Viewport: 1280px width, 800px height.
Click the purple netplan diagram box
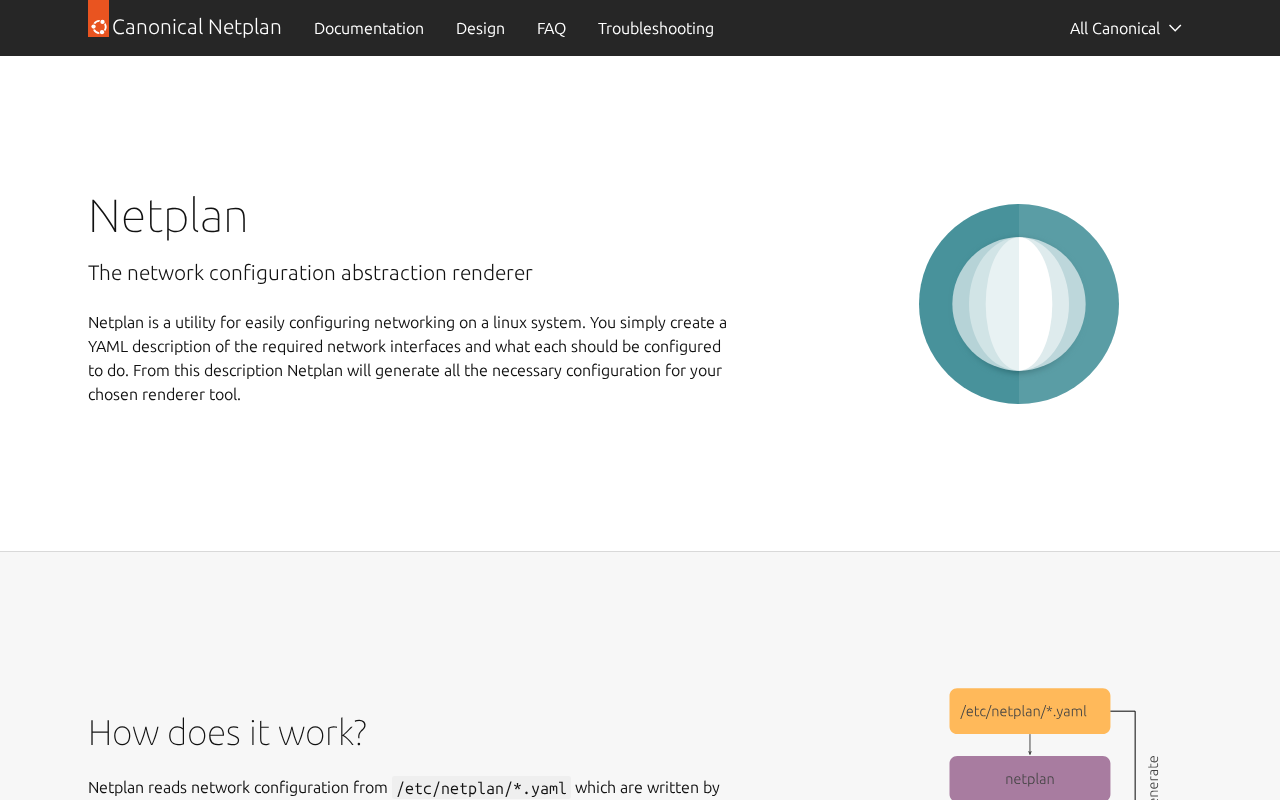pyautogui.click(x=1030, y=778)
